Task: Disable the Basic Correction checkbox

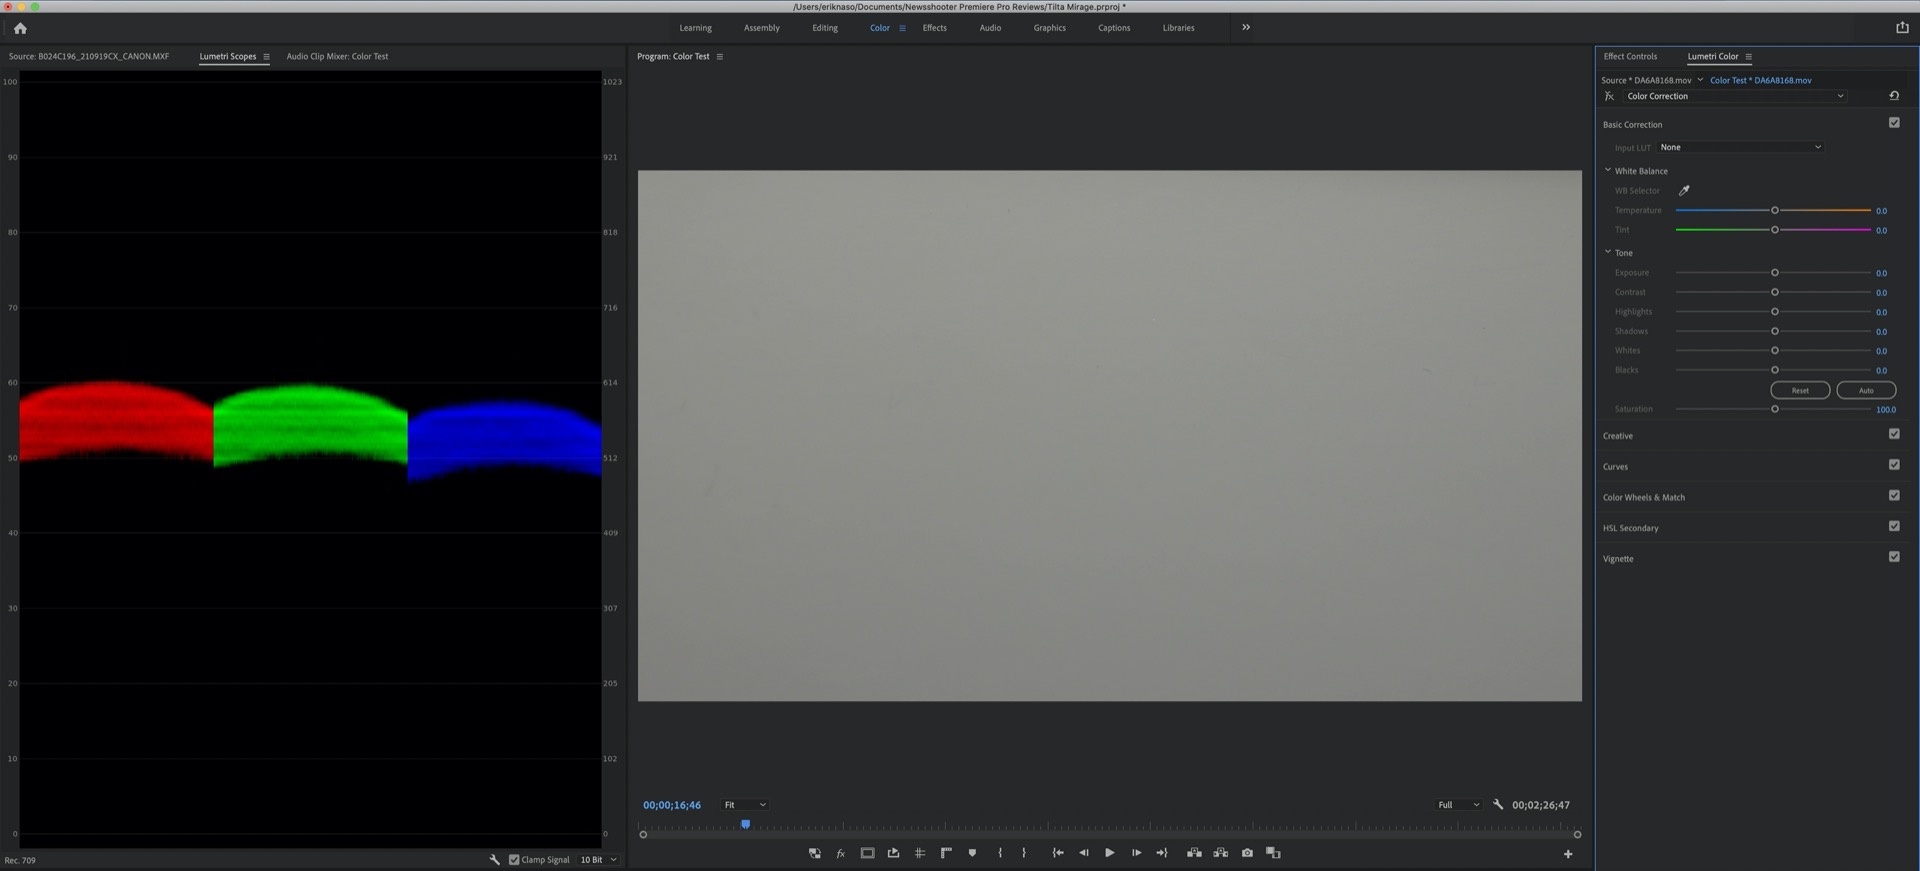Action: [x=1894, y=123]
